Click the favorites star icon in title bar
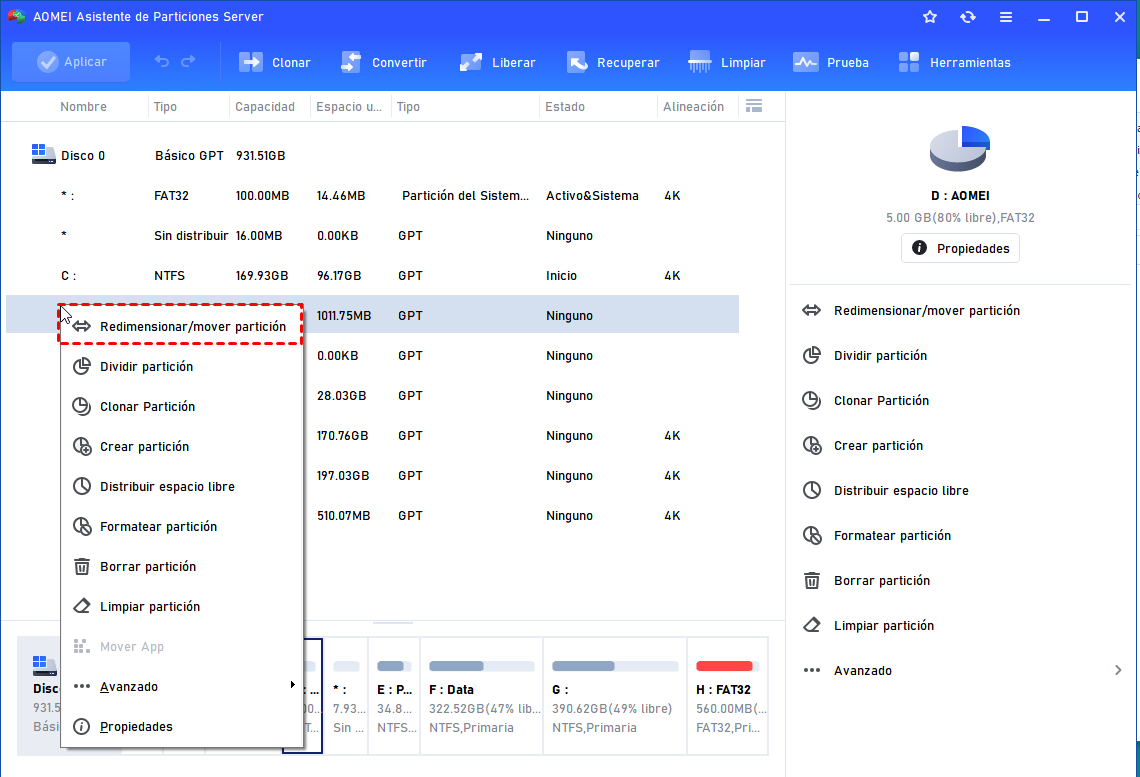 (930, 17)
